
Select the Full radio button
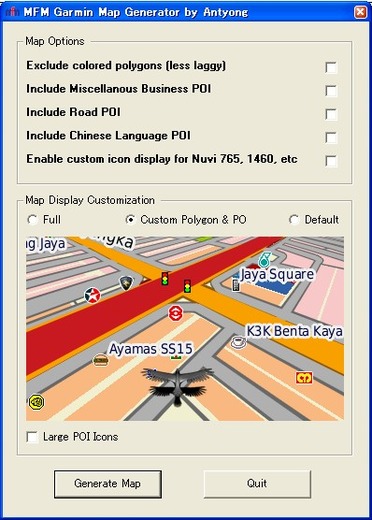[x=32, y=220]
